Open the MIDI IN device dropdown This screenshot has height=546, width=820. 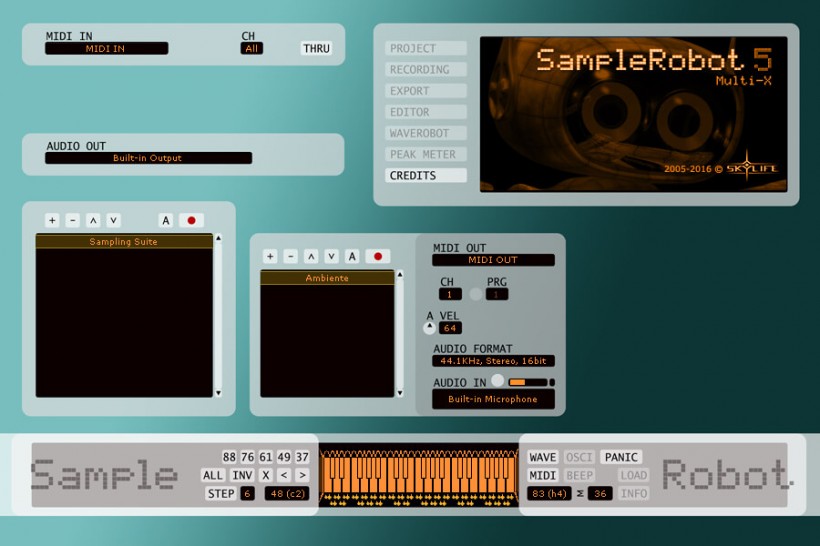(x=106, y=48)
